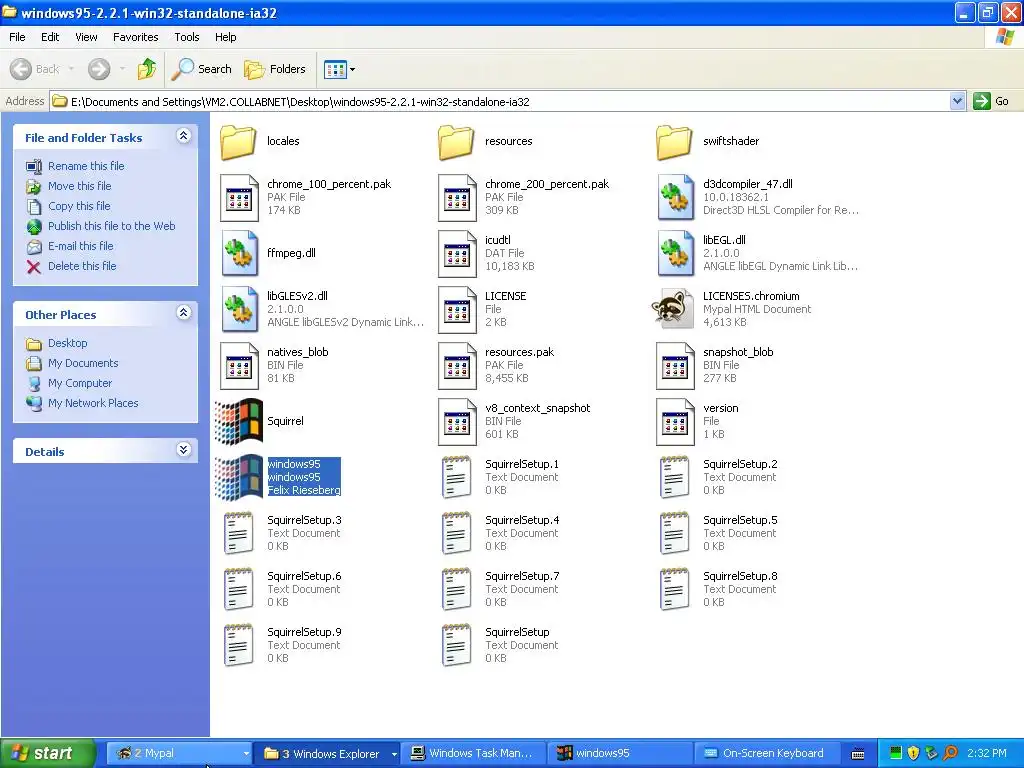
Task: Select SquirrelSetup.1 text document icon
Action: point(456,477)
